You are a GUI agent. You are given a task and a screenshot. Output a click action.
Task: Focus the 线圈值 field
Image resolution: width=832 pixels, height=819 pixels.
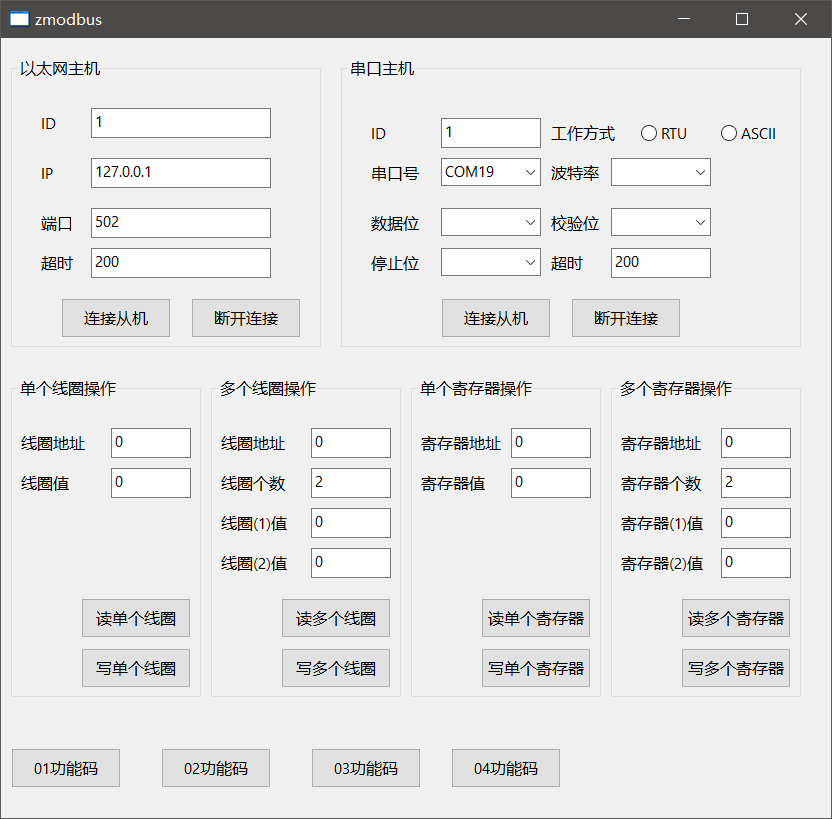pos(151,483)
